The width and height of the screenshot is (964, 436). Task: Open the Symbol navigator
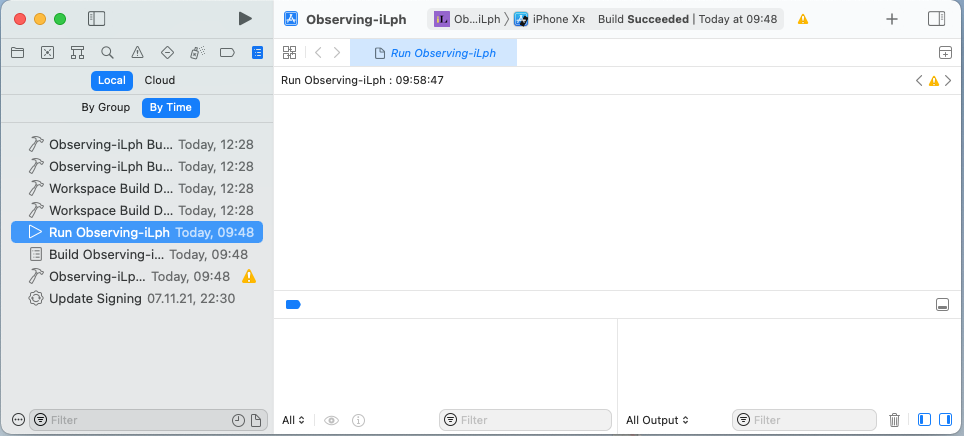[x=77, y=53]
